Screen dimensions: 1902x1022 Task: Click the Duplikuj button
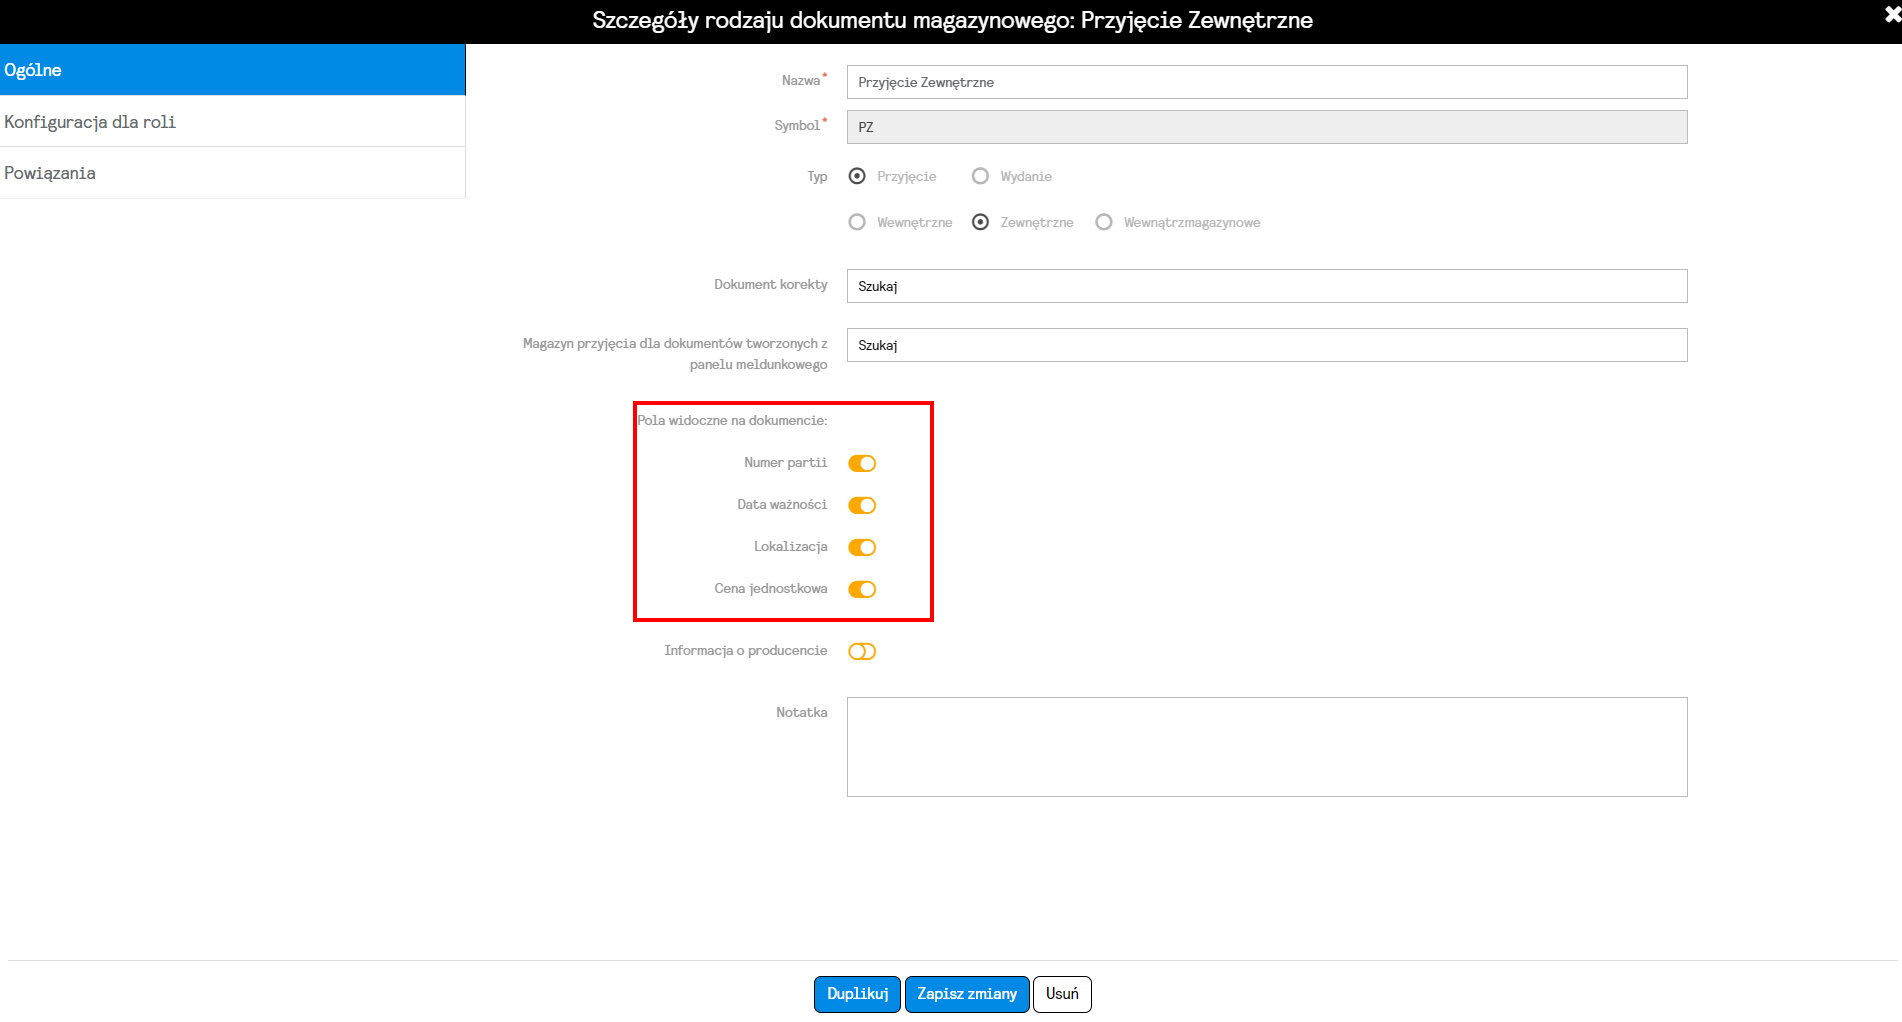[x=857, y=994]
